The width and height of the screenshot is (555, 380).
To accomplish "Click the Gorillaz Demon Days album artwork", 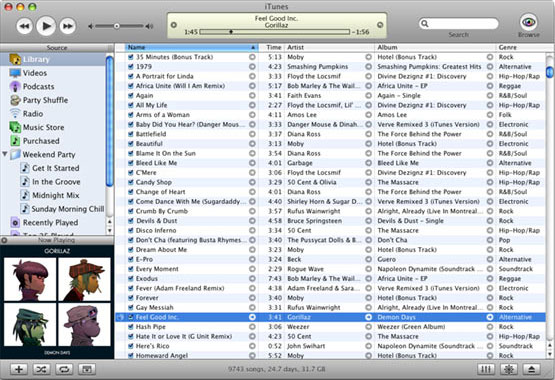I will (x=57, y=302).
